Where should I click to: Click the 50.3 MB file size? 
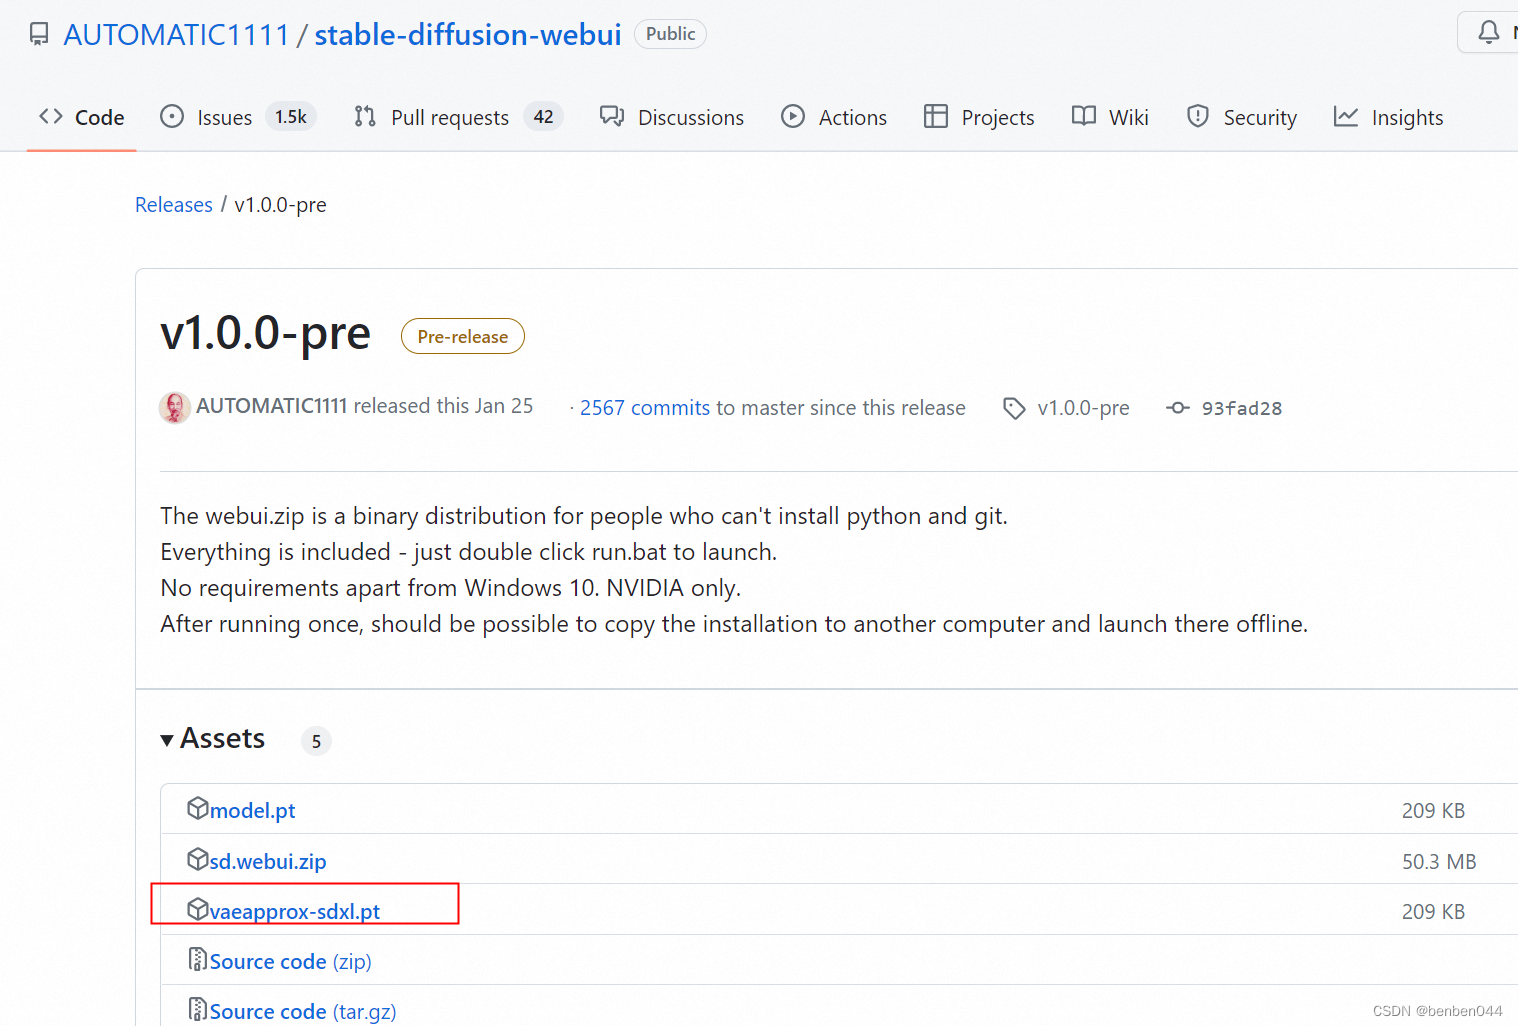(1439, 862)
